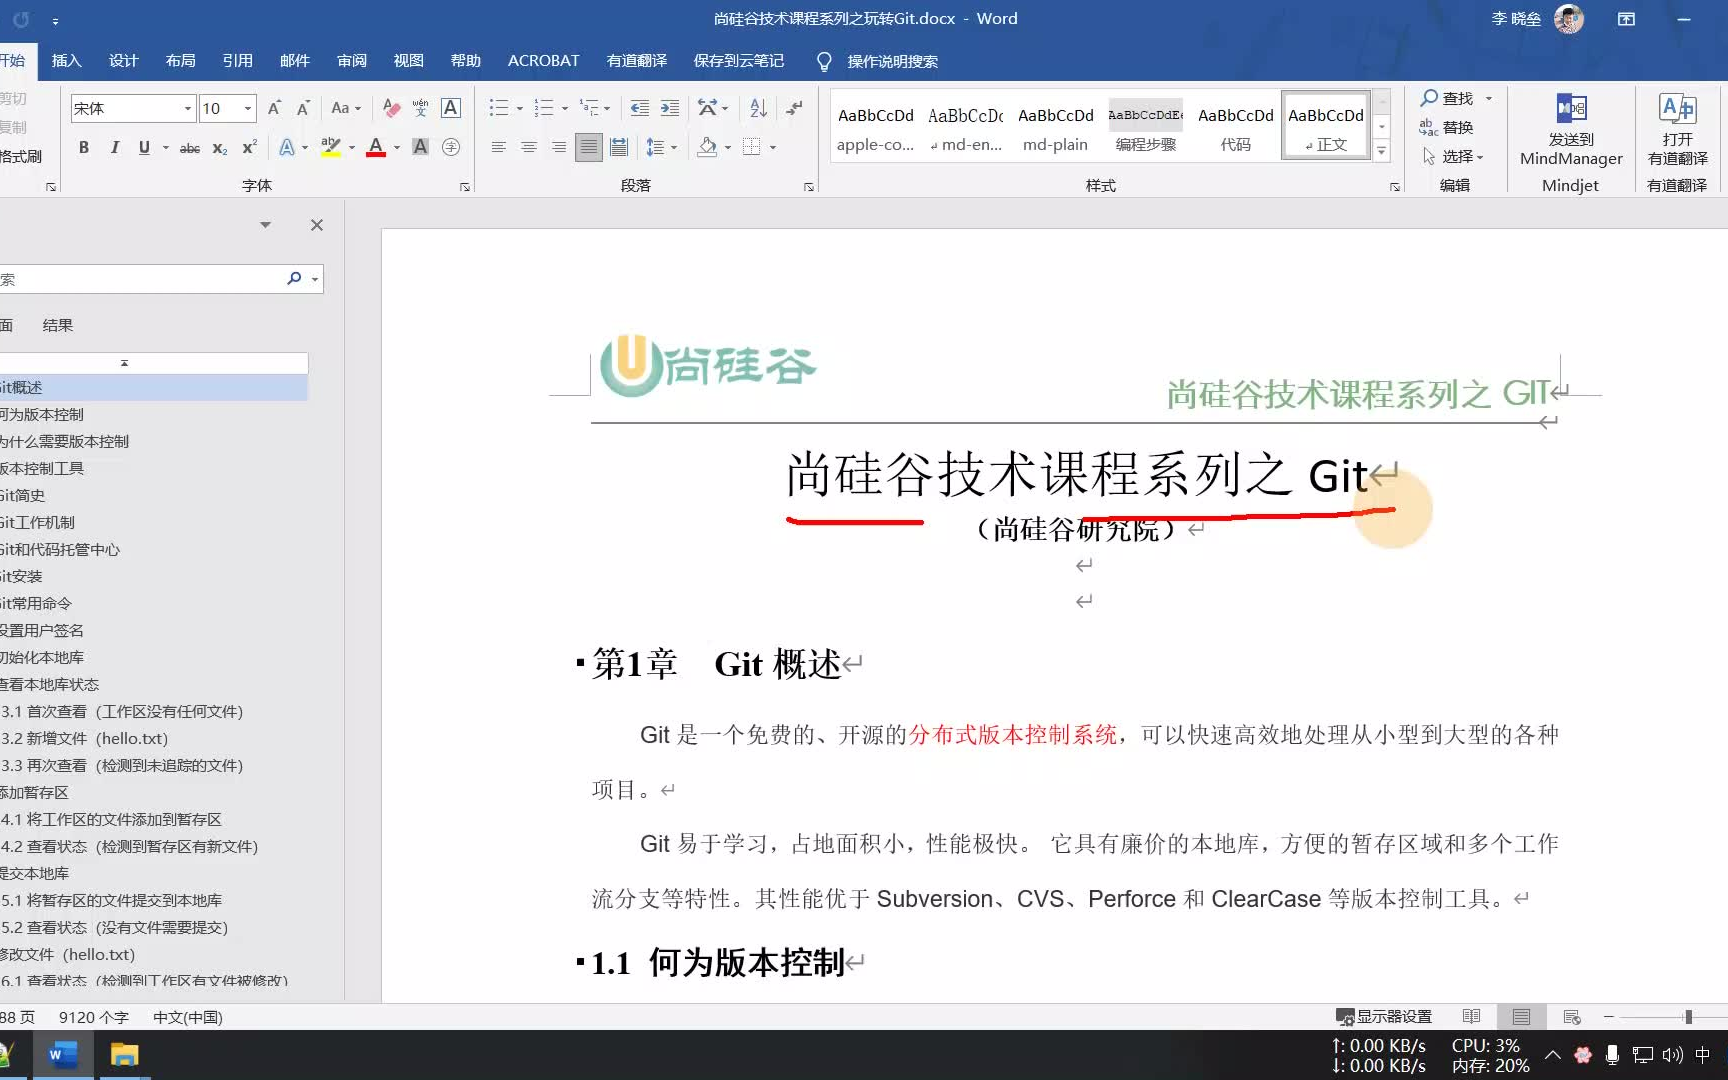This screenshot has width=1728, height=1080.
Task: Click the navigation search field
Action: click(140, 279)
